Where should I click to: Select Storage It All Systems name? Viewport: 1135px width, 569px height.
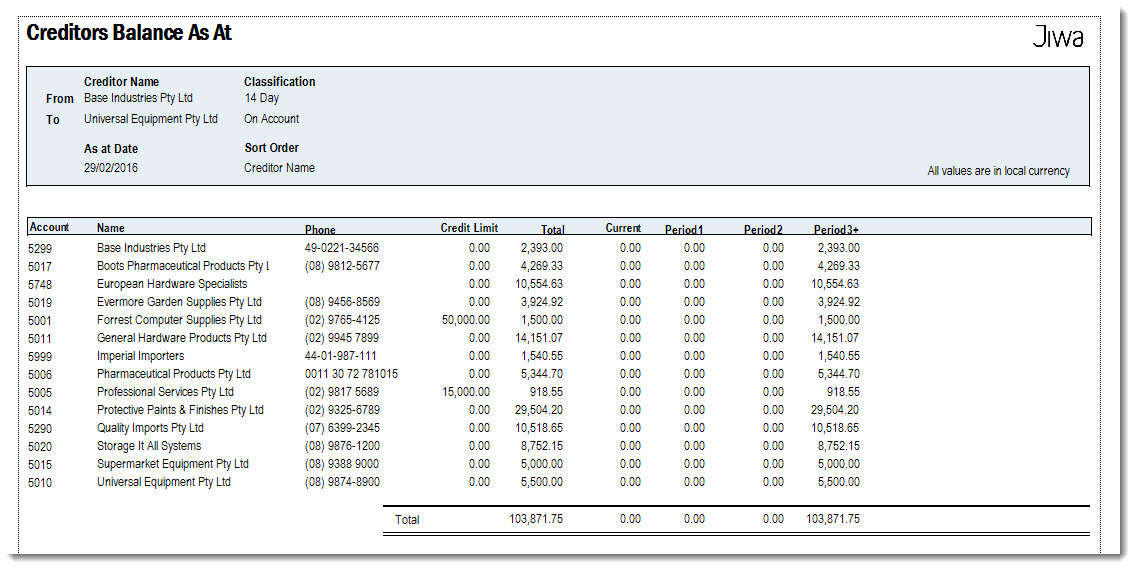pyautogui.click(x=149, y=446)
